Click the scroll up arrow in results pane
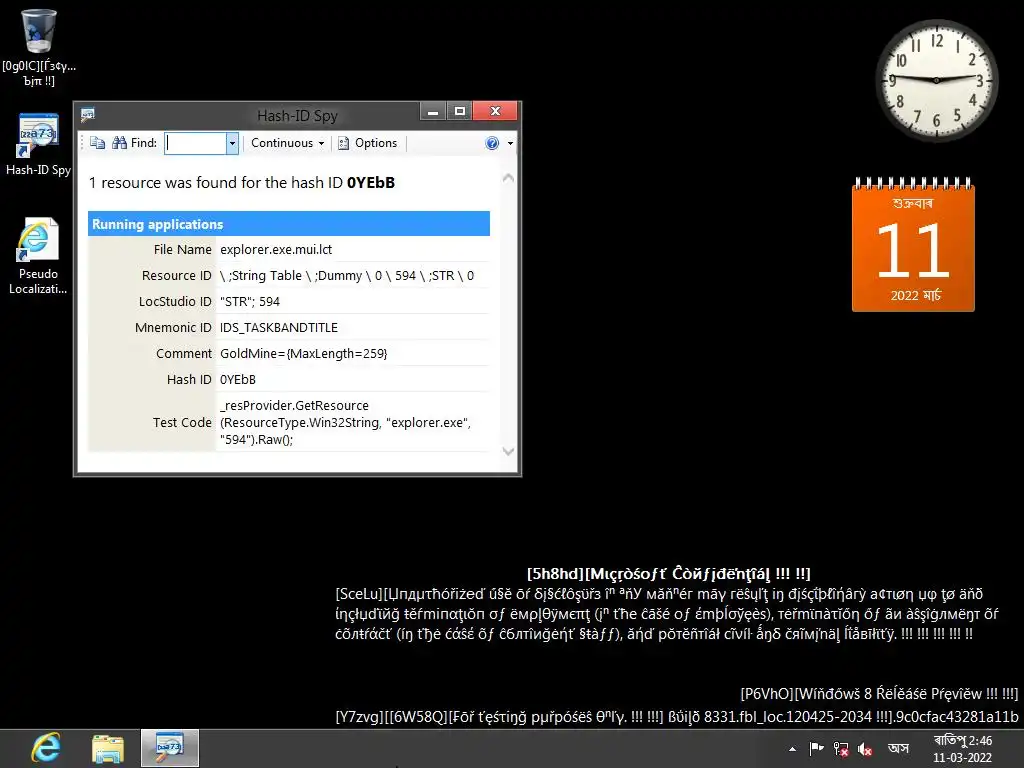The height and width of the screenshot is (768, 1024). point(508,178)
